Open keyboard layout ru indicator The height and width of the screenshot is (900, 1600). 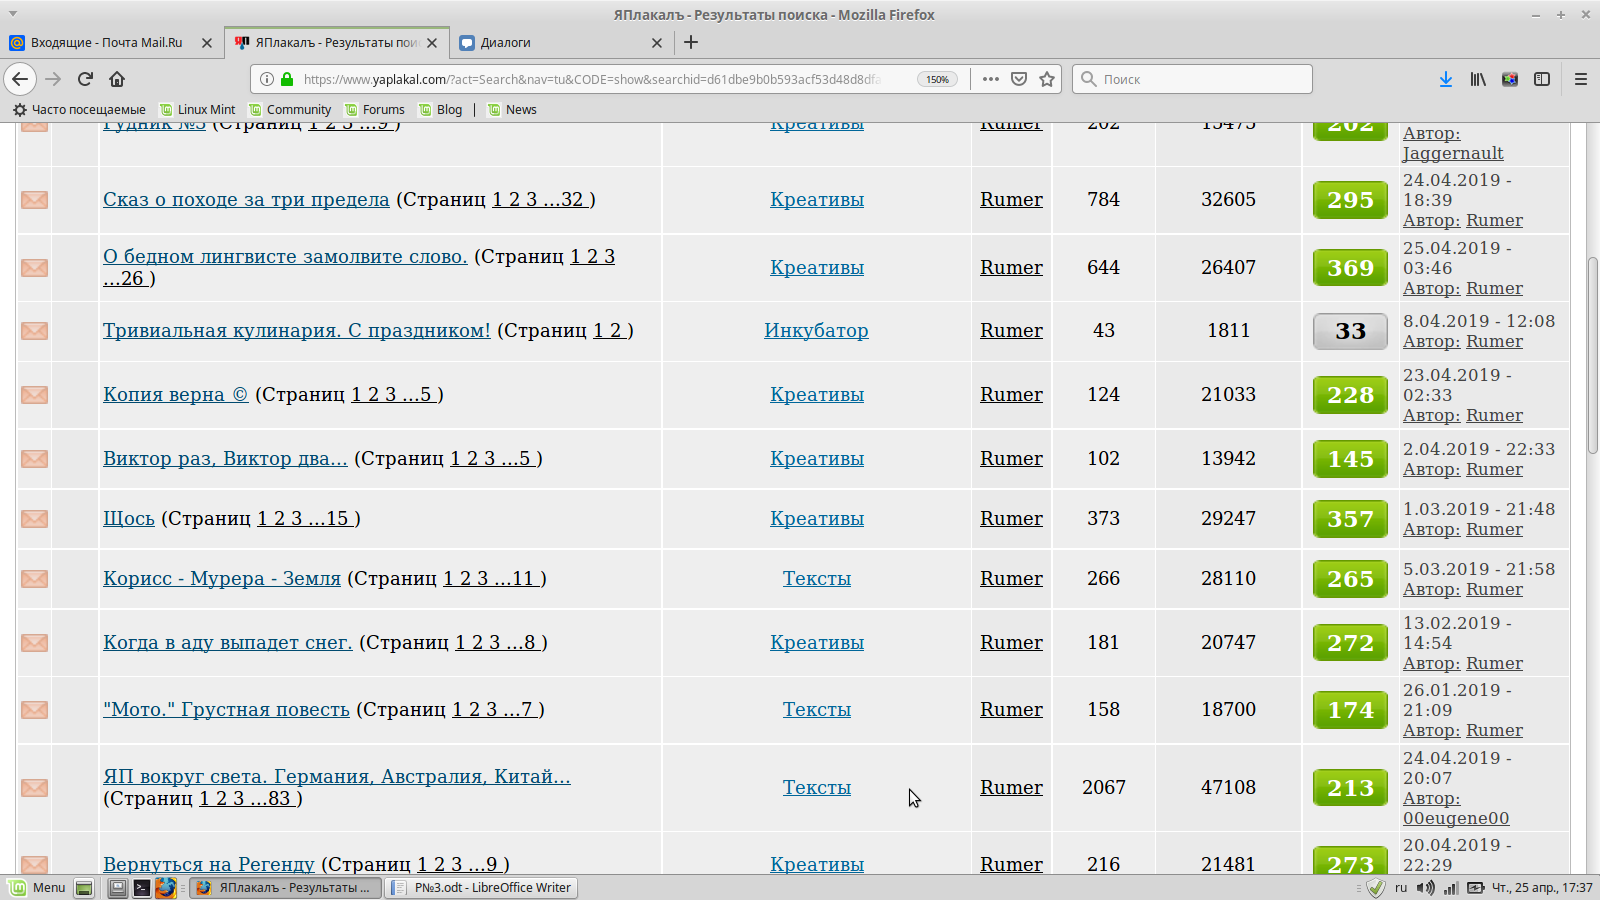click(1401, 888)
